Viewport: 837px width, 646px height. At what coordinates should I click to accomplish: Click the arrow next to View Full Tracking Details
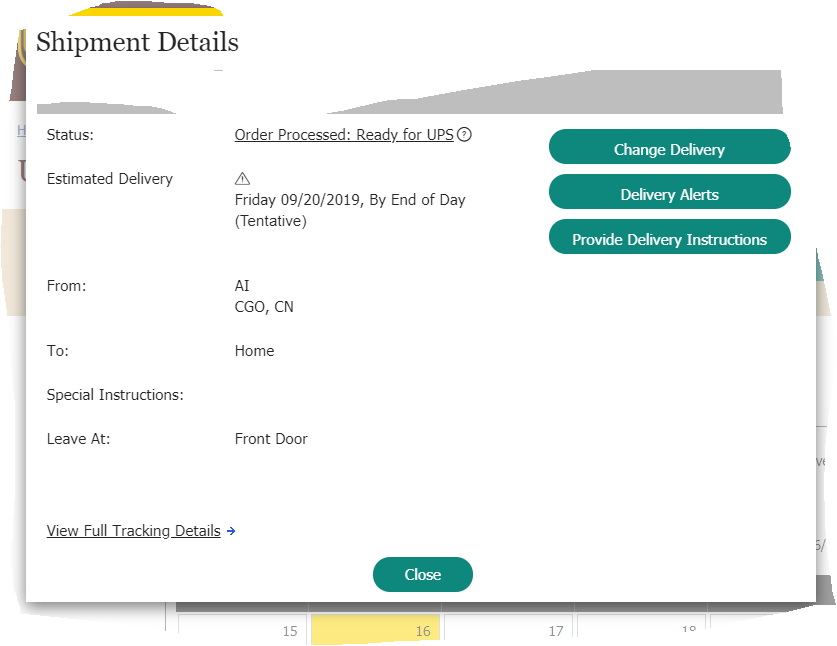click(231, 531)
